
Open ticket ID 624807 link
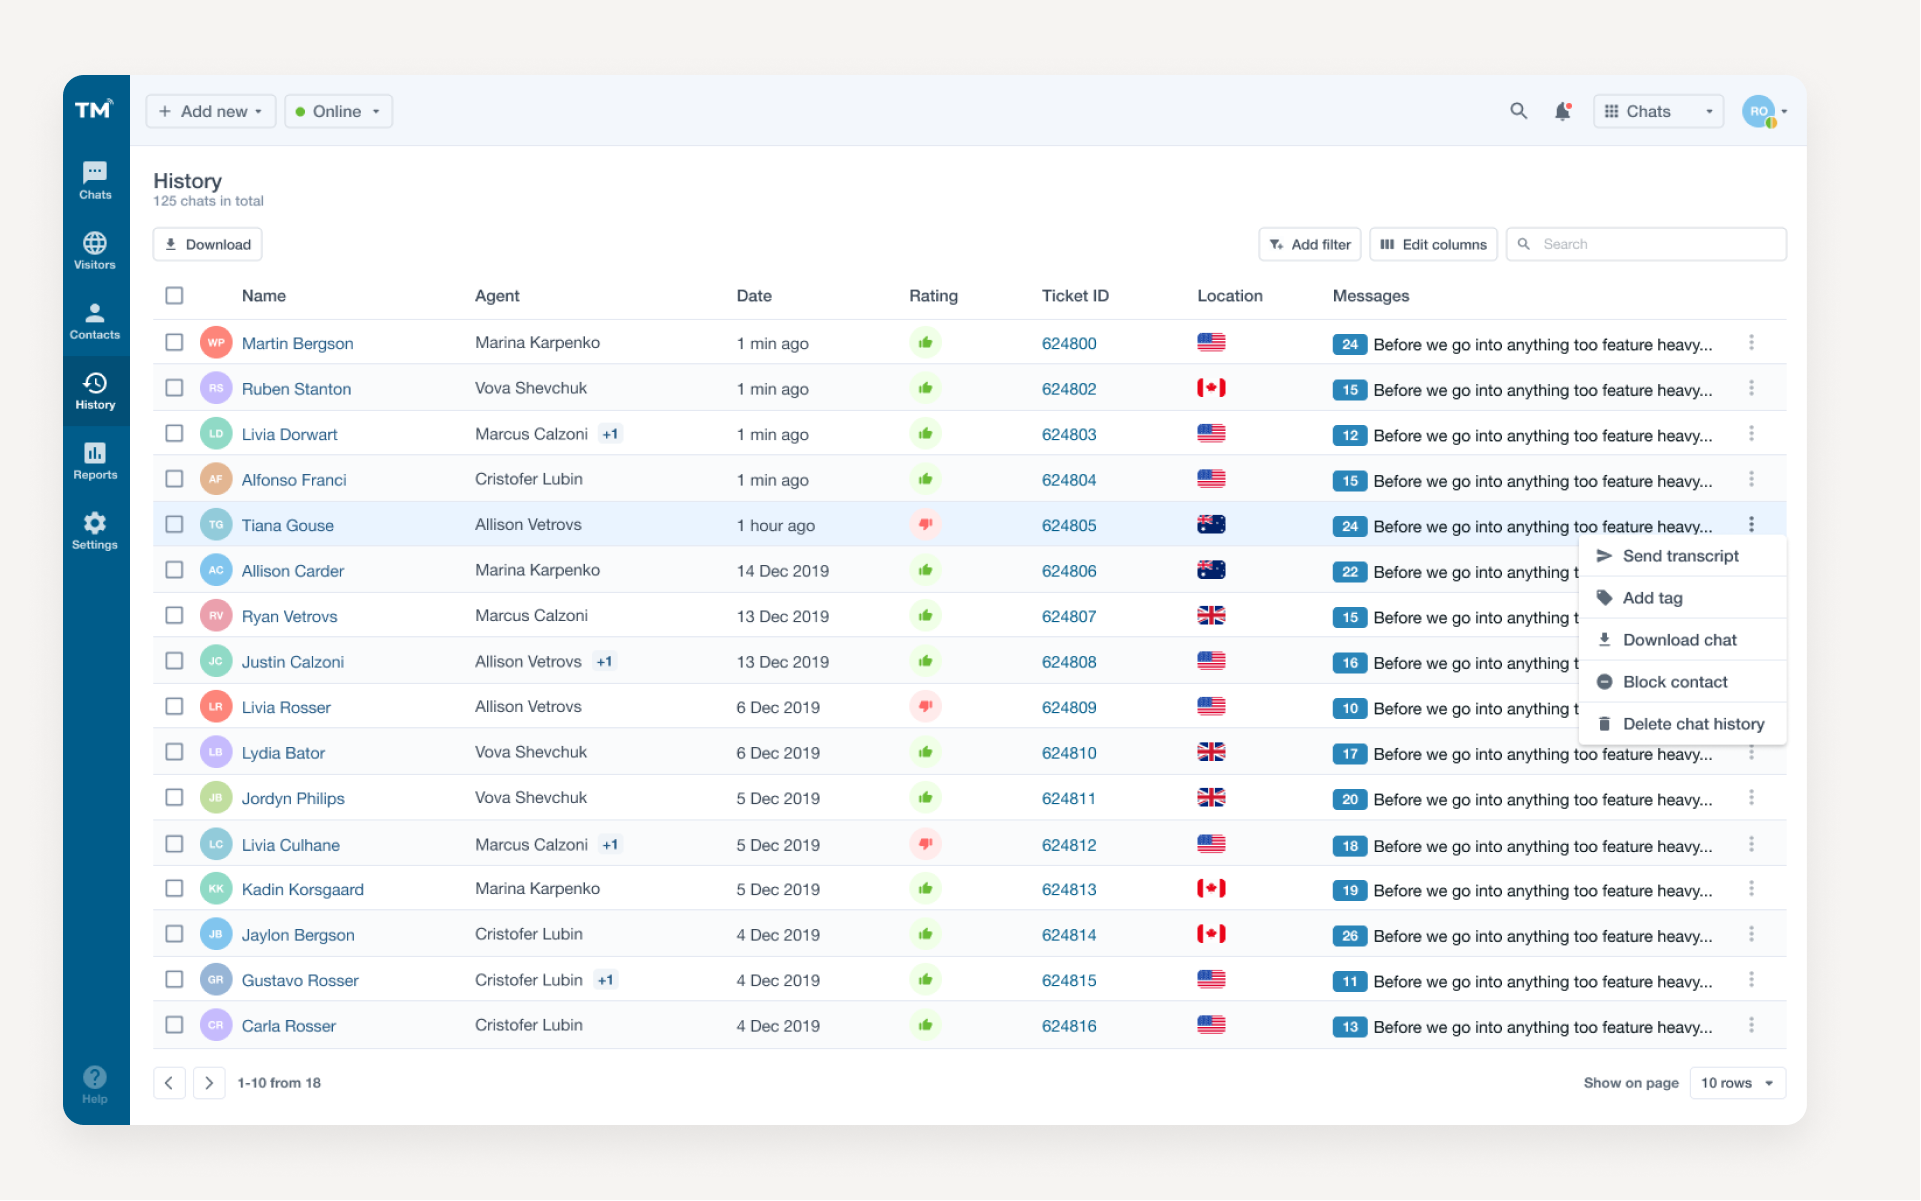(1068, 616)
